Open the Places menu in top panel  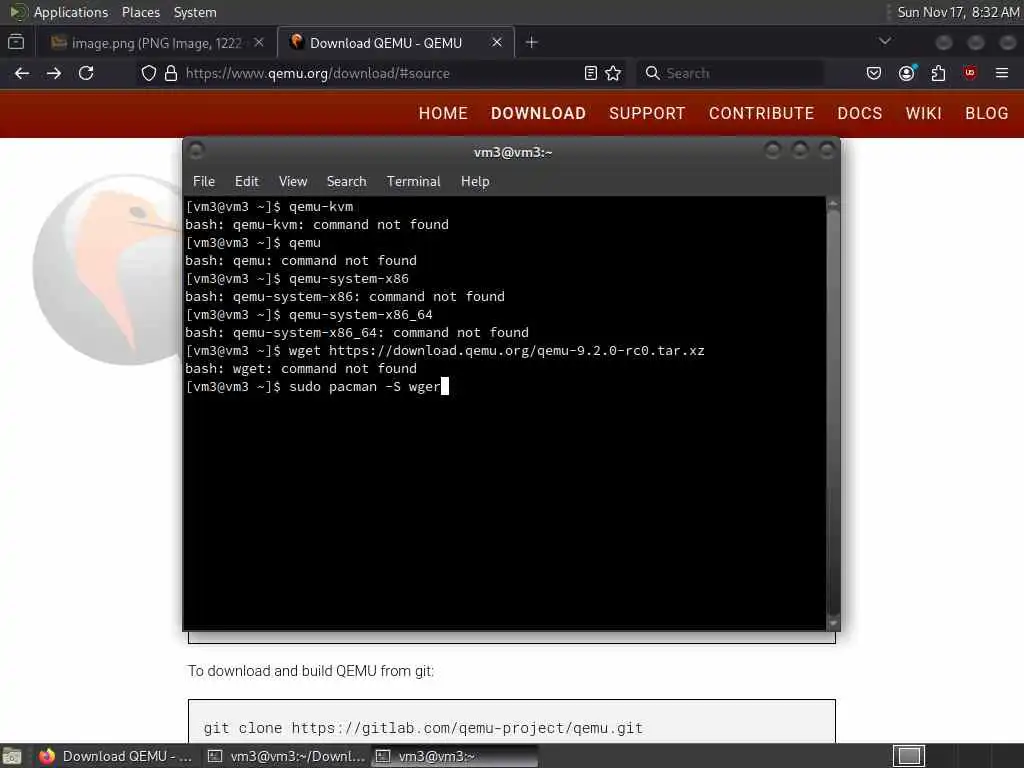tap(140, 12)
